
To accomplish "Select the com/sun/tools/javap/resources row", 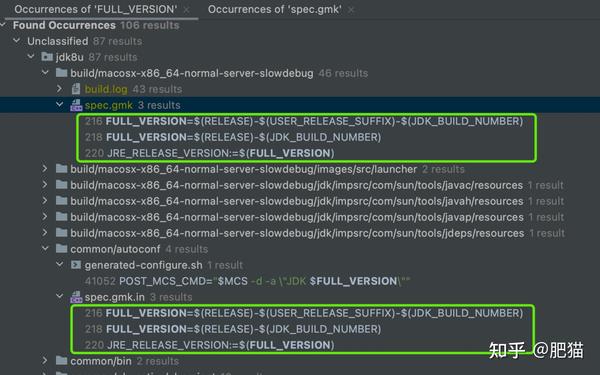I will (x=300, y=217).
